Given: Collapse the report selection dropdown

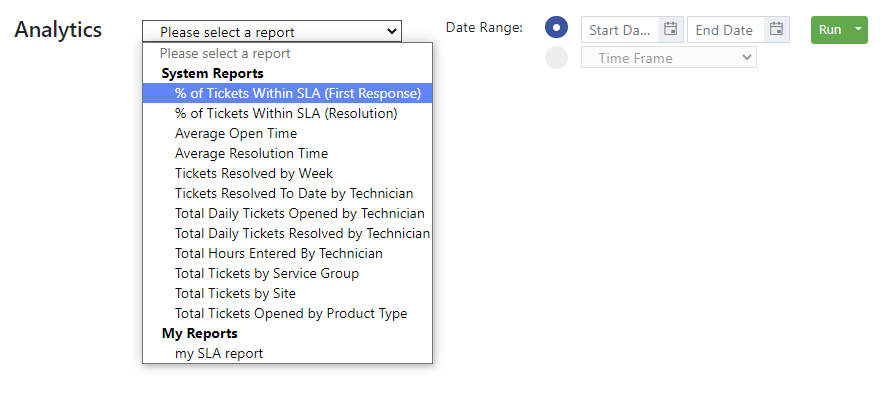Looking at the screenshot, I should pyautogui.click(x=272, y=32).
